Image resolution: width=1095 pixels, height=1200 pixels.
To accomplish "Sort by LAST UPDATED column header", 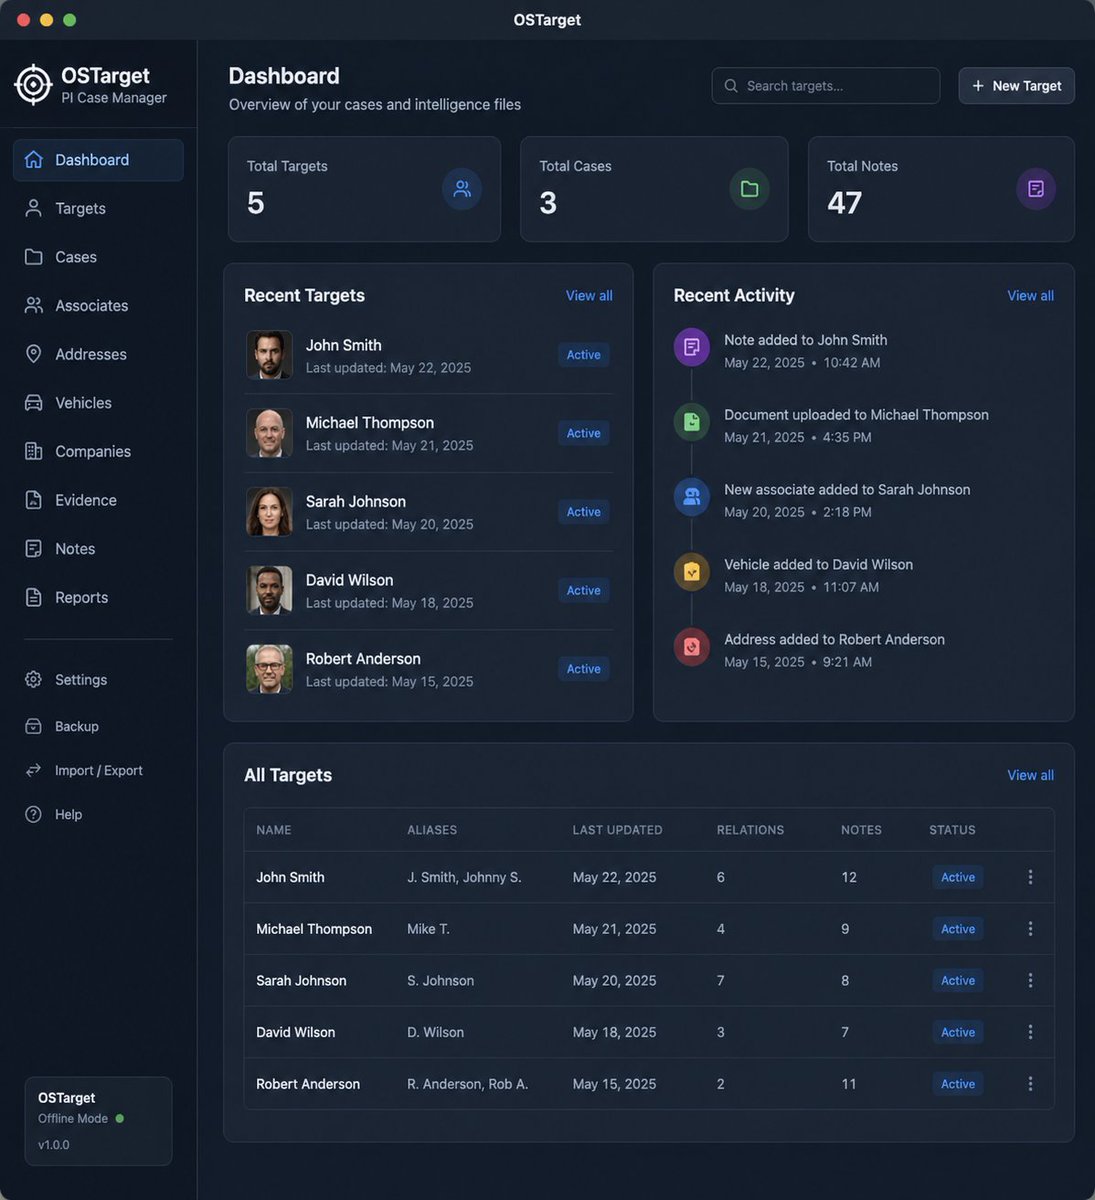I will point(617,830).
